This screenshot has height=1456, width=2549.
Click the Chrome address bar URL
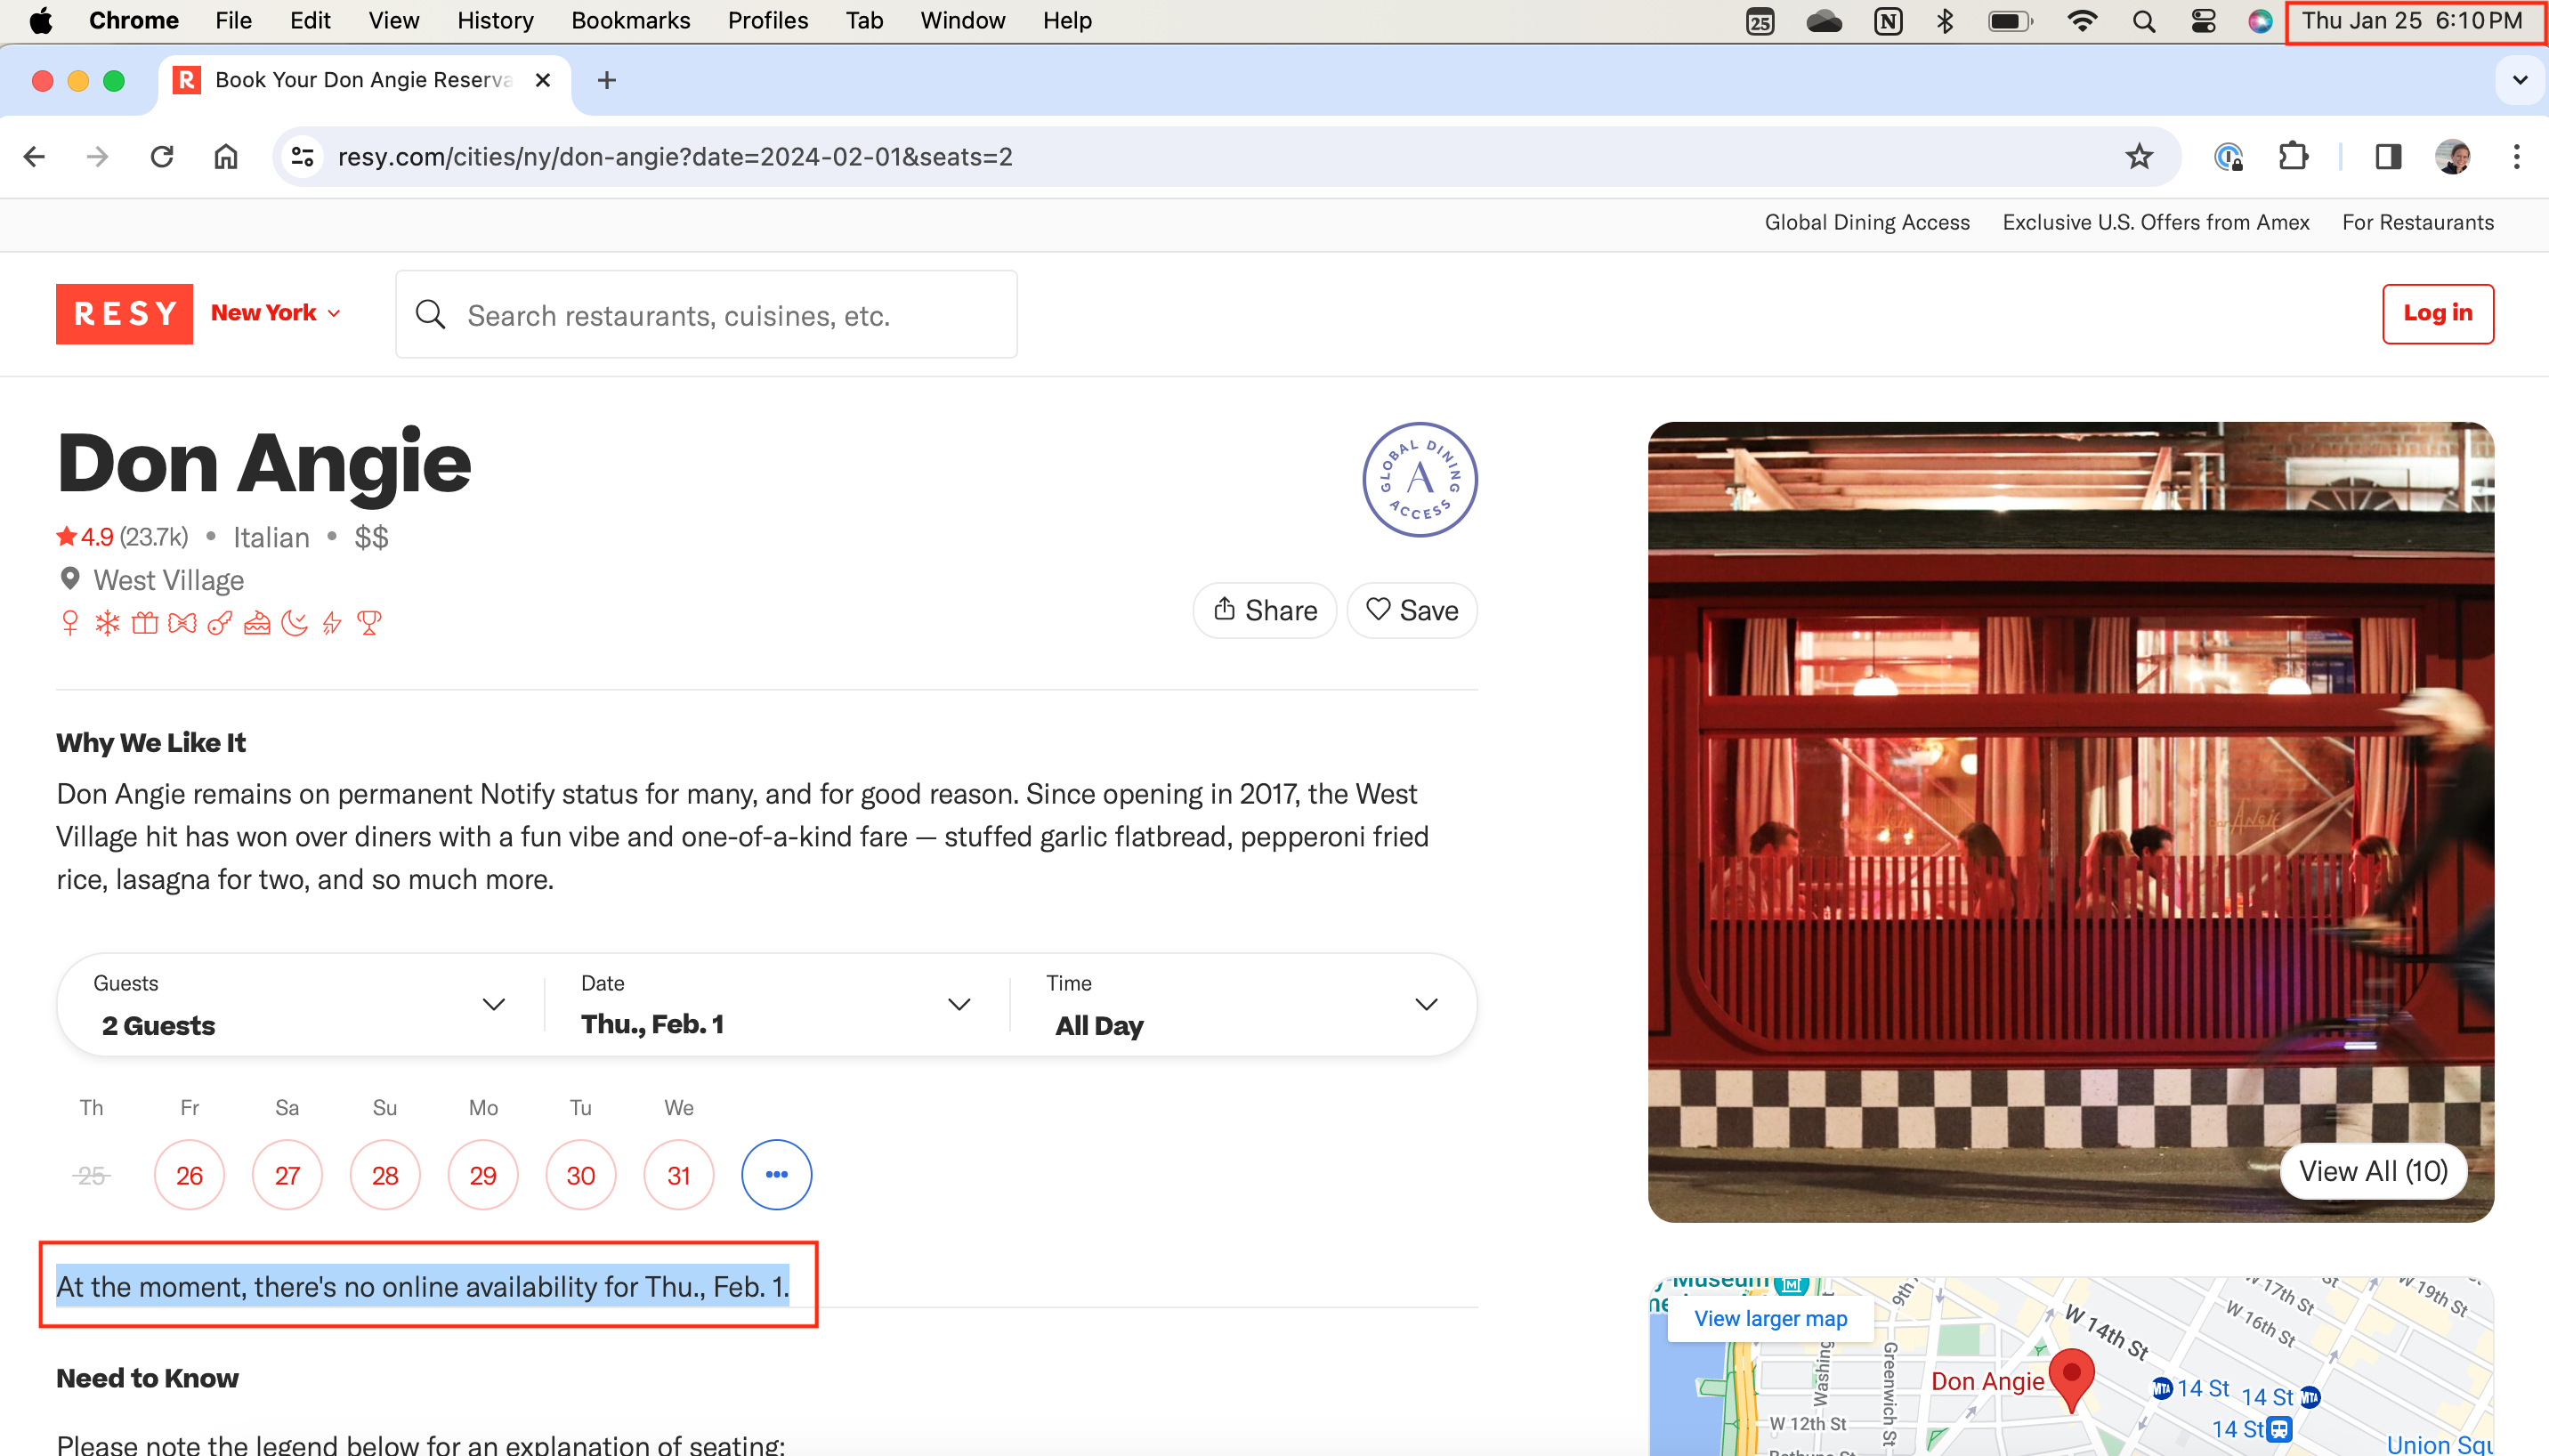pyautogui.click(x=675, y=157)
